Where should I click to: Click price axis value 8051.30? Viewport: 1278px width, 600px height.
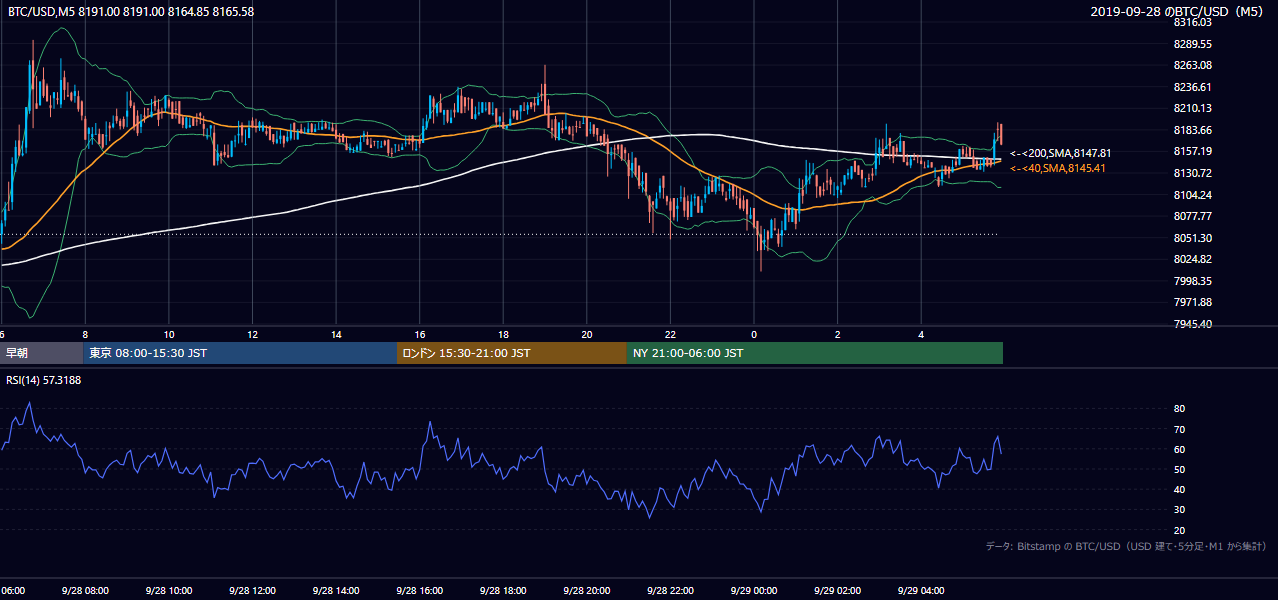pos(1193,238)
